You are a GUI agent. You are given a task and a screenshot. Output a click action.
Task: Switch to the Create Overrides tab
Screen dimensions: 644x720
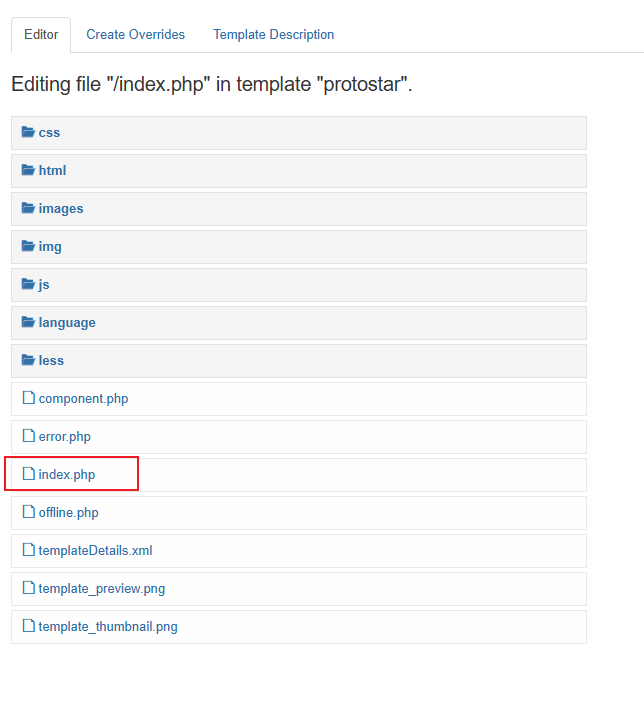pos(135,35)
